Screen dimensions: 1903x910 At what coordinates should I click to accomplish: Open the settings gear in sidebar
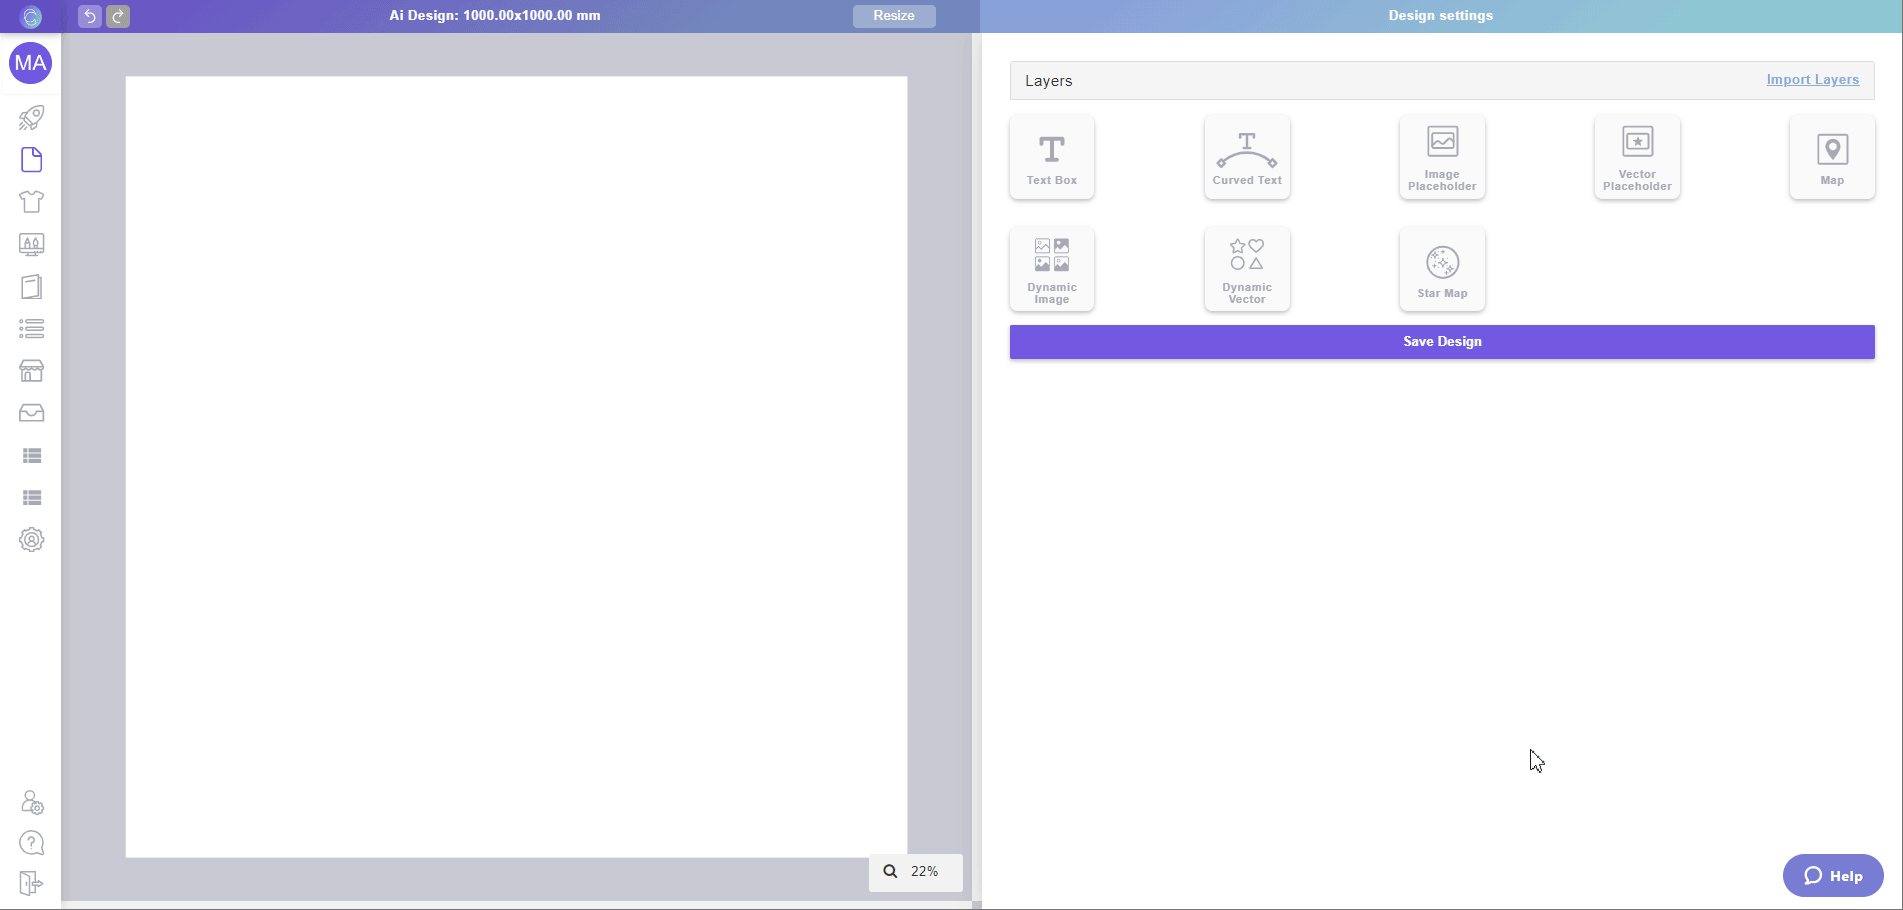tap(31, 540)
